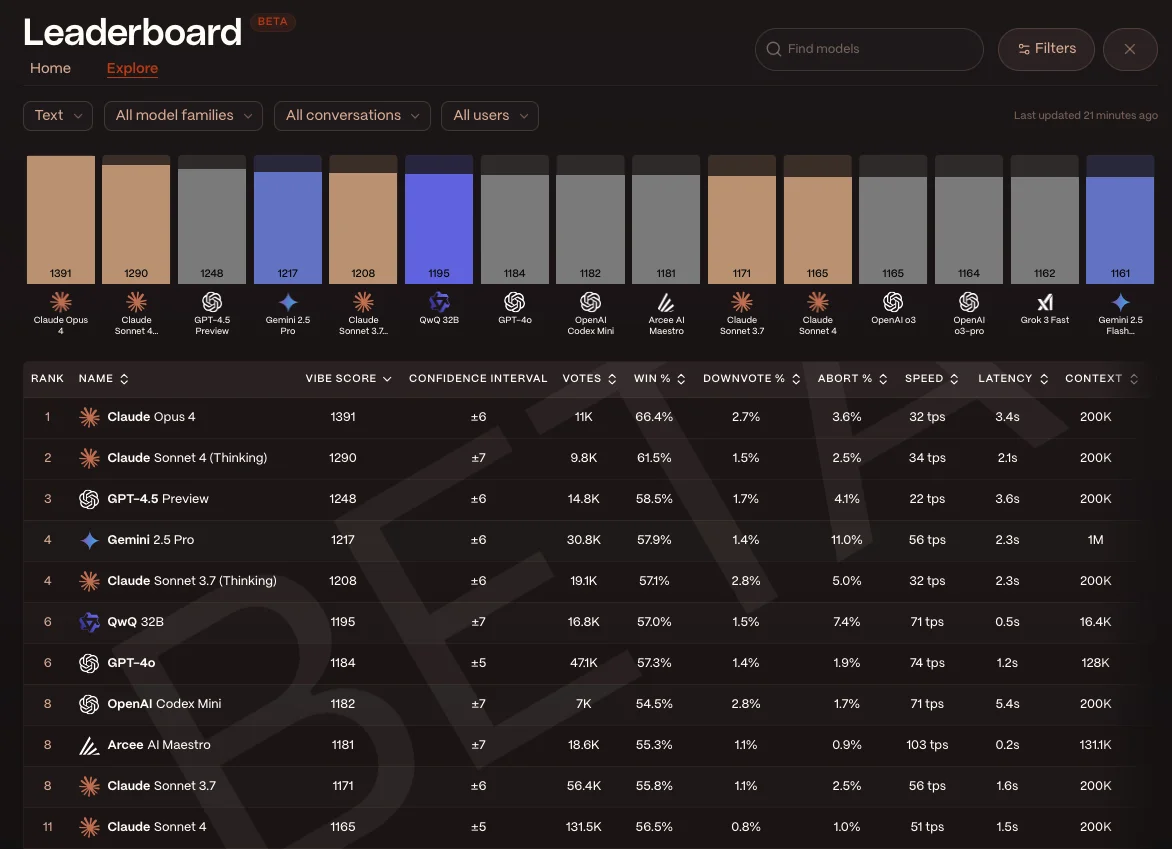Switch to the Home tab
The width and height of the screenshot is (1172, 849).
50,68
